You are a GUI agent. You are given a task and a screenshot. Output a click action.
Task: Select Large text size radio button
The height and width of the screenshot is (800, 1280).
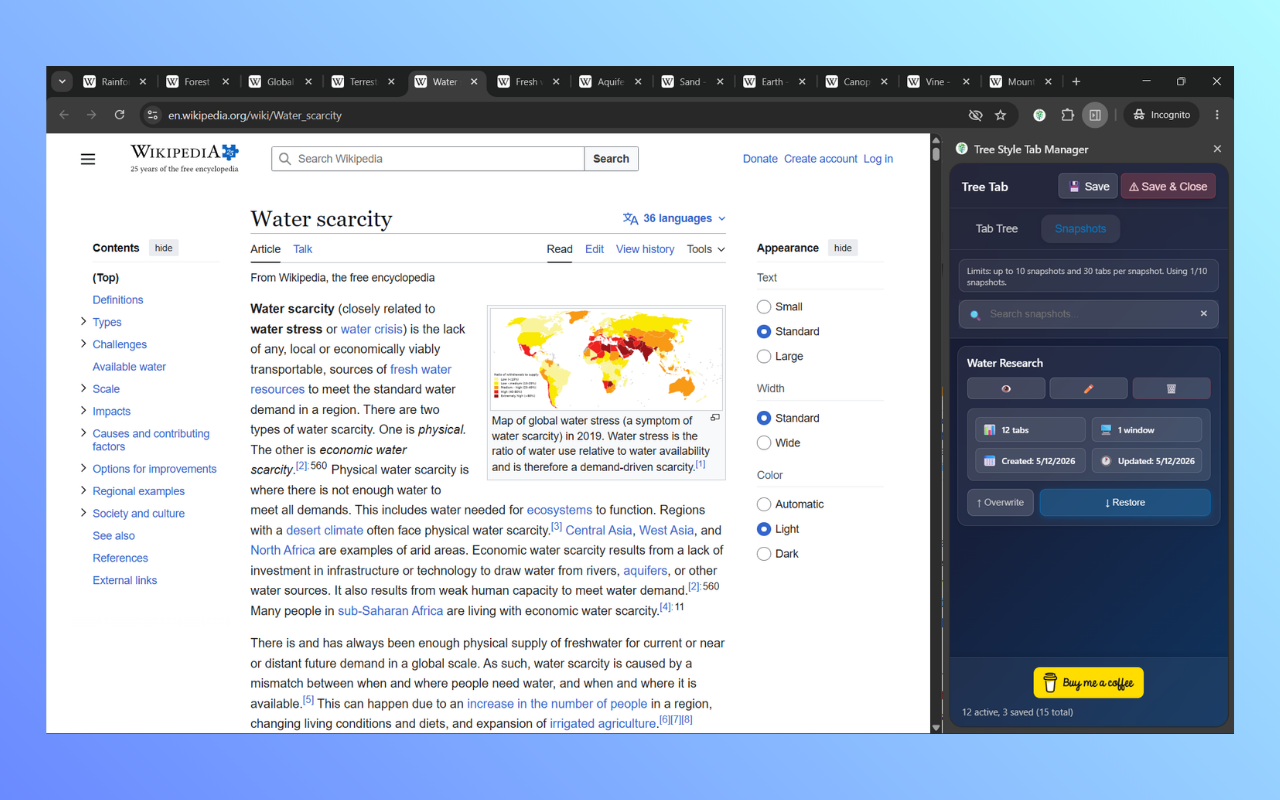tap(764, 356)
